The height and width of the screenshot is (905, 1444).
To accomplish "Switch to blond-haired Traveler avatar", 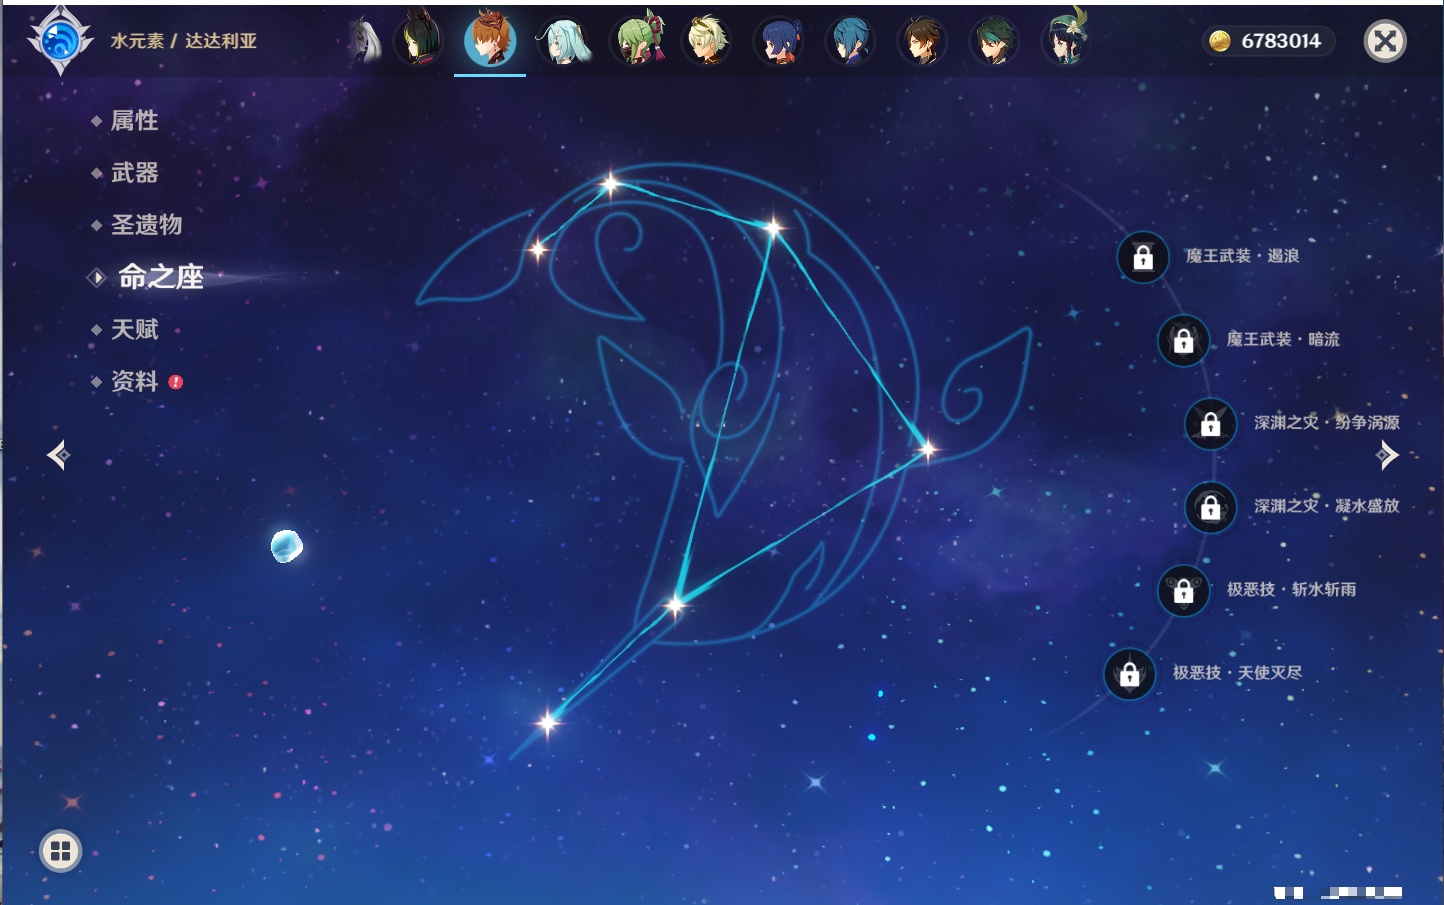I will pos(707,41).
